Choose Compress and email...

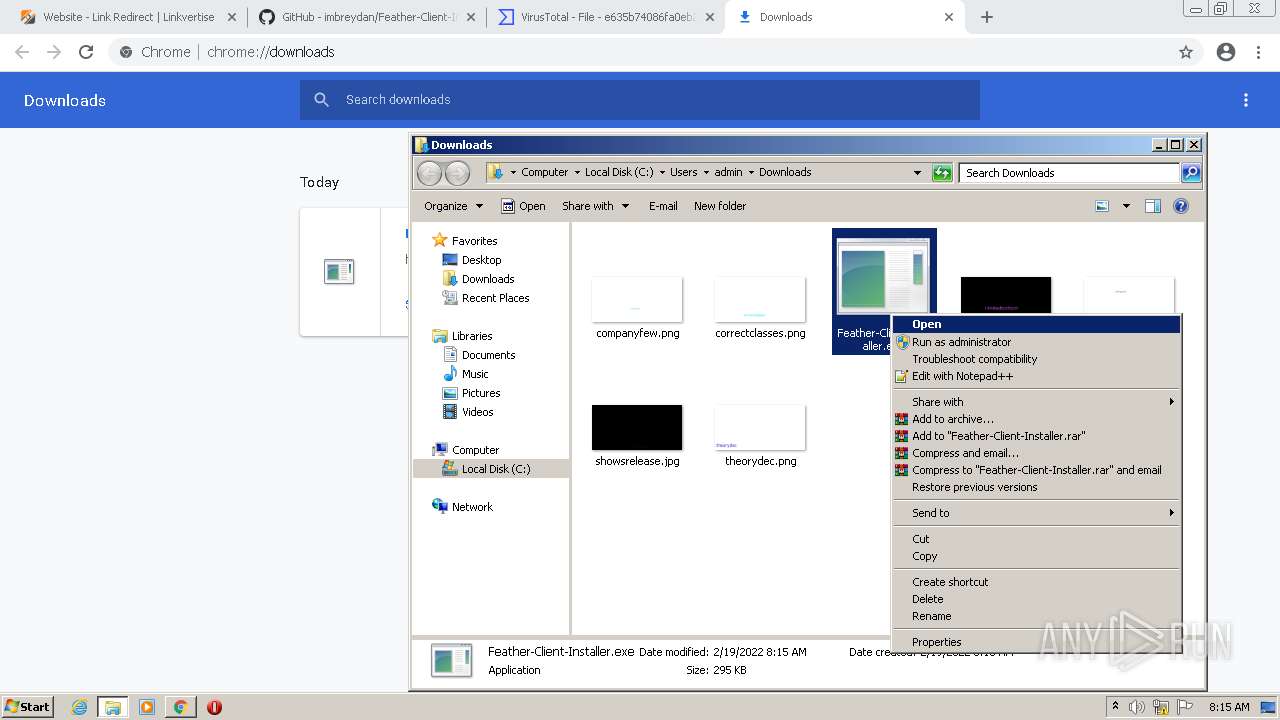(1036, 453)
